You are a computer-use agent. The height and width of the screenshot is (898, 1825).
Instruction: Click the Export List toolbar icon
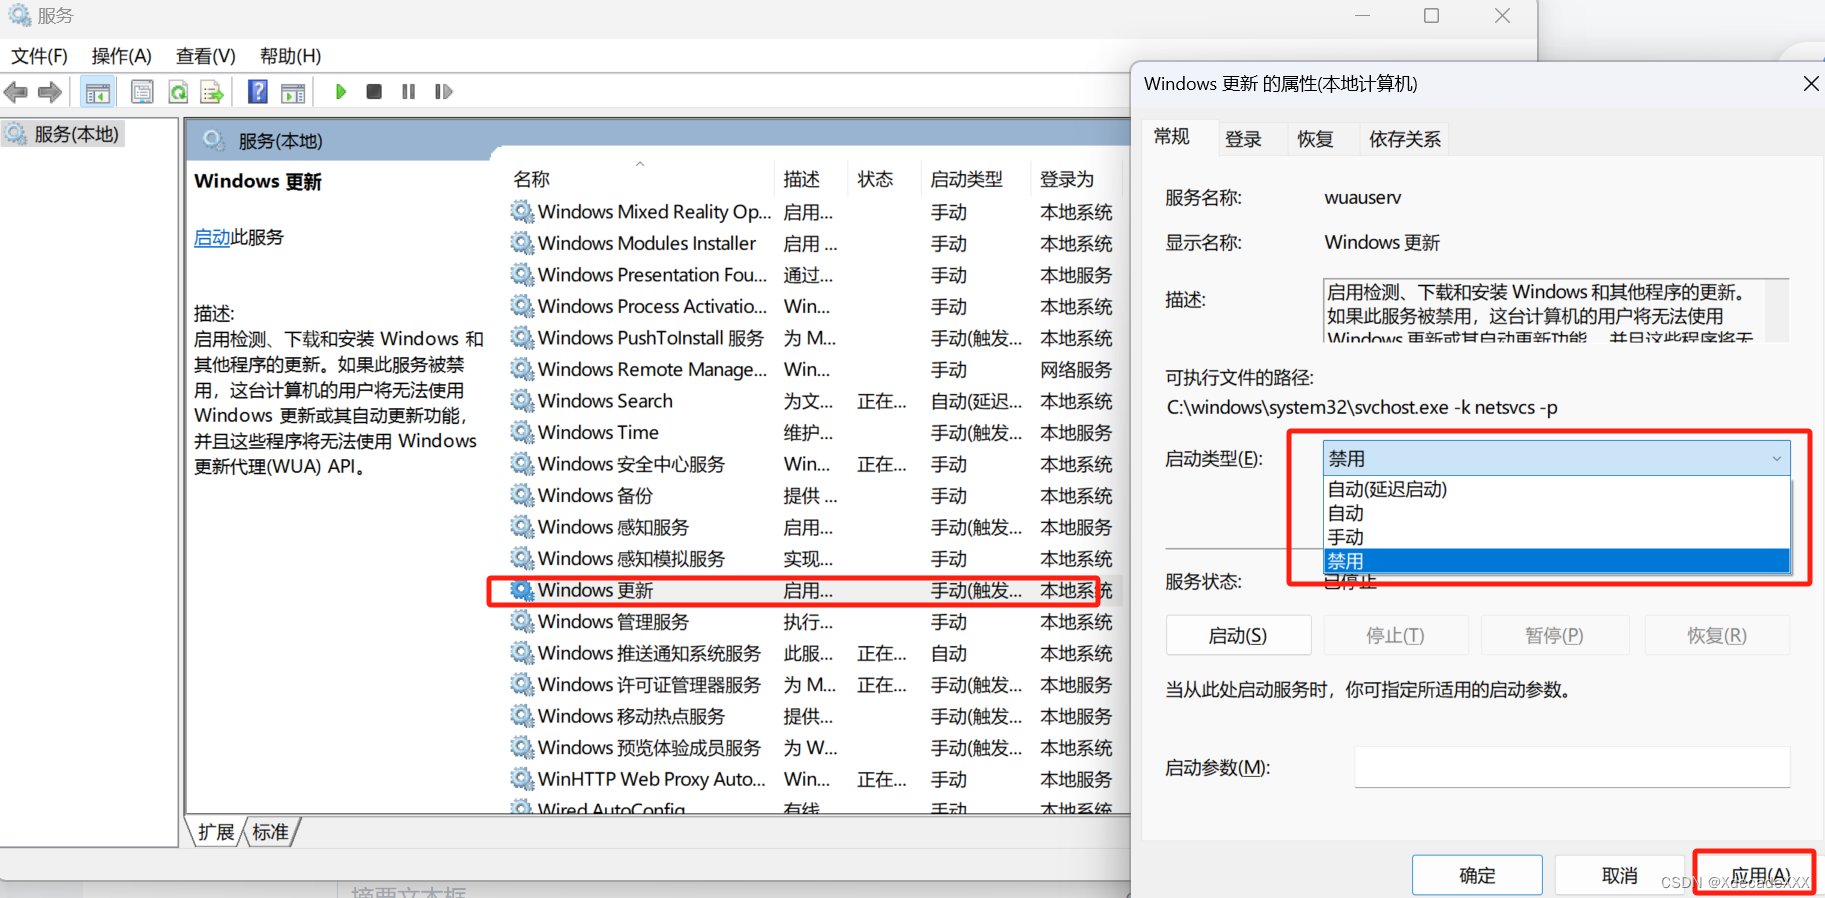[x=211, y=92]
